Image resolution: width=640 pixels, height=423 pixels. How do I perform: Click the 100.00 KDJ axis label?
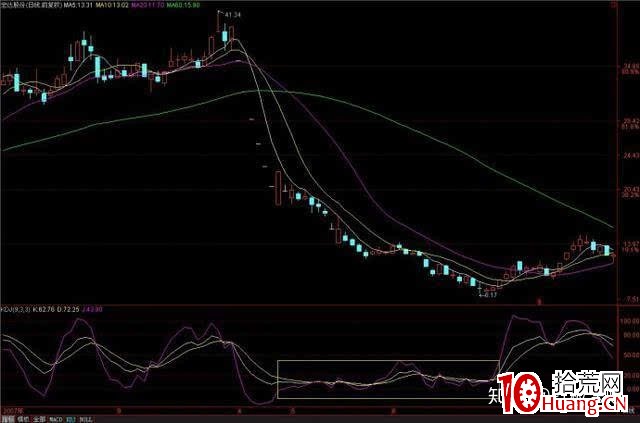click(631, 321)
